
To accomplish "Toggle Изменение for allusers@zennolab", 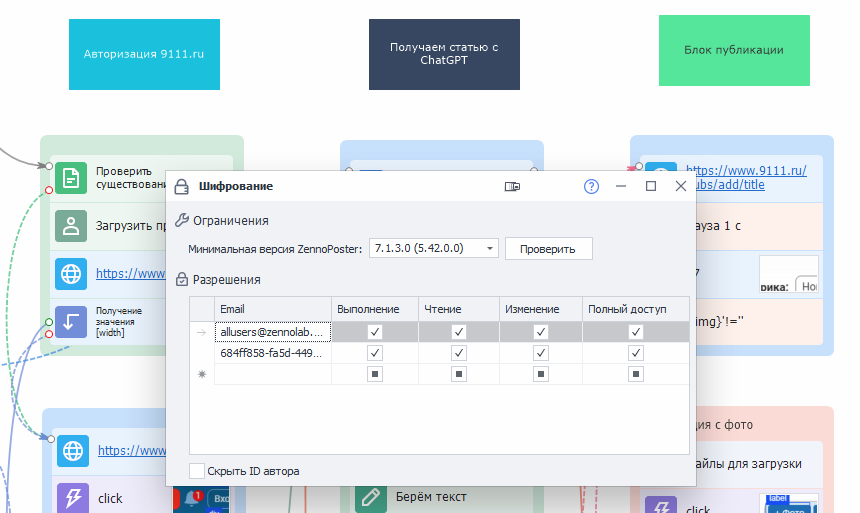I will [x=541, y=332].
